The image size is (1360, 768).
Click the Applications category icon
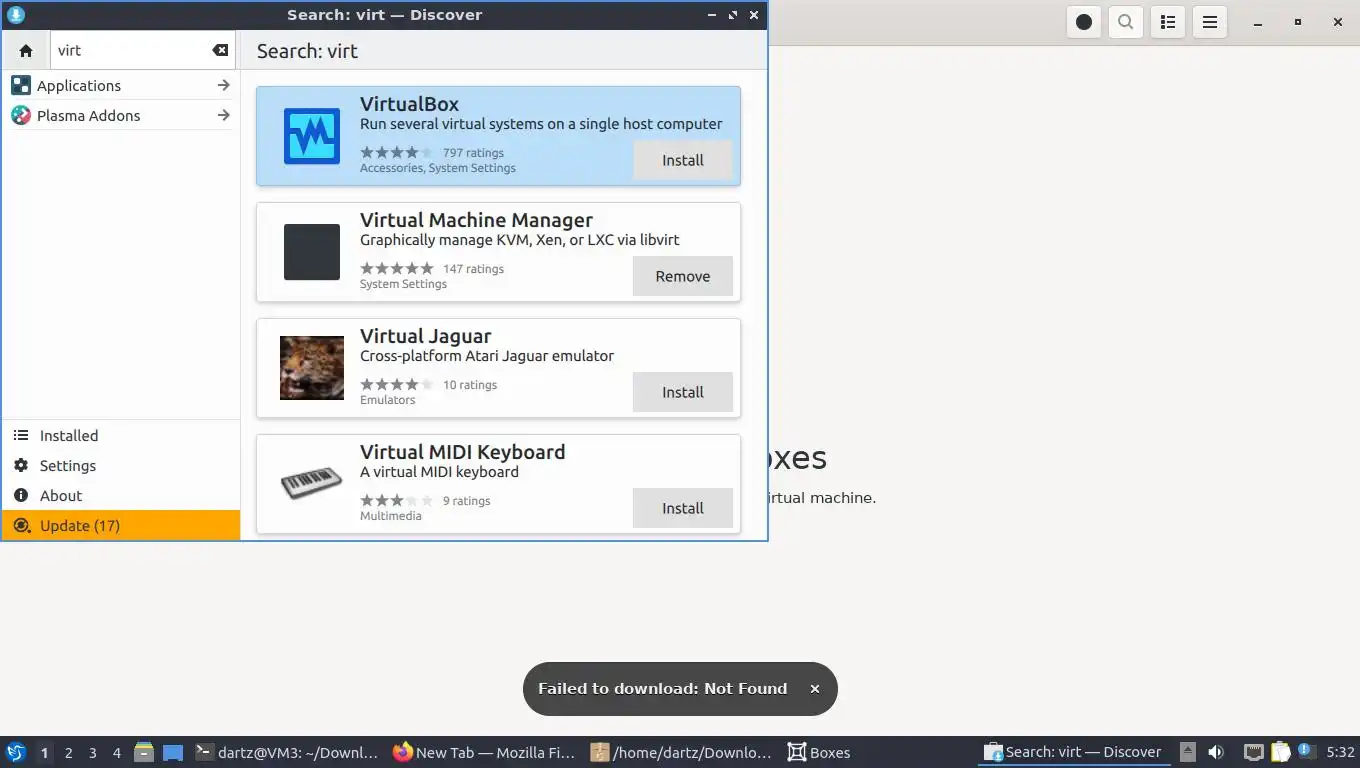pos(21,86)
